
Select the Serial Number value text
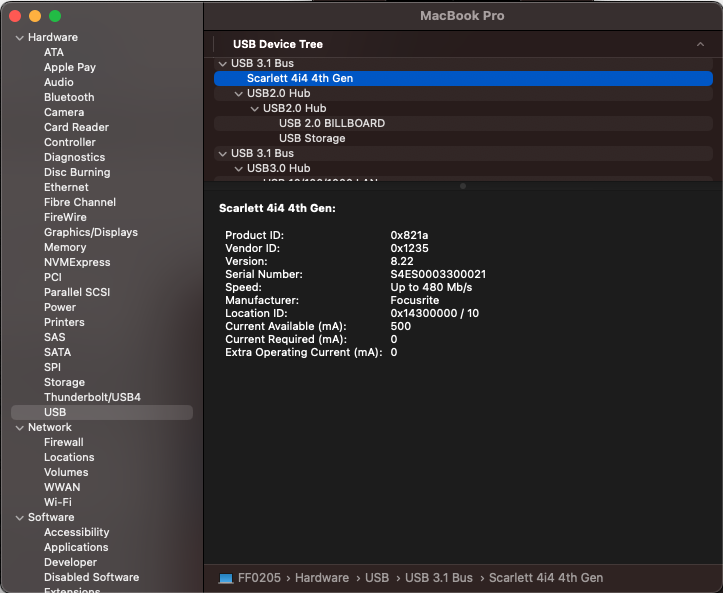click(438, 274)
